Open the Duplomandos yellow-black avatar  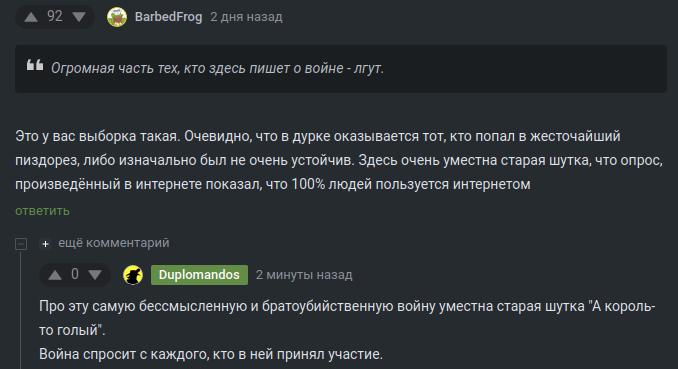click(133, 275)
